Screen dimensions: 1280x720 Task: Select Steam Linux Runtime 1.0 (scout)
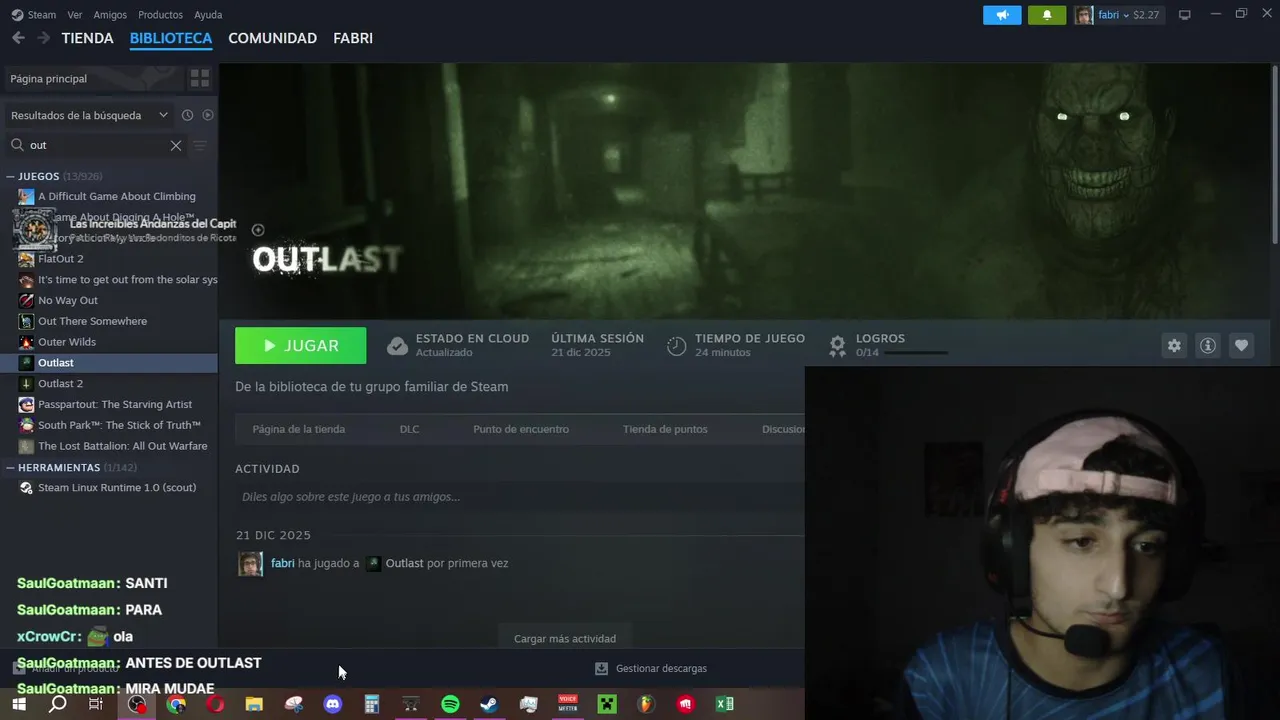109,488
